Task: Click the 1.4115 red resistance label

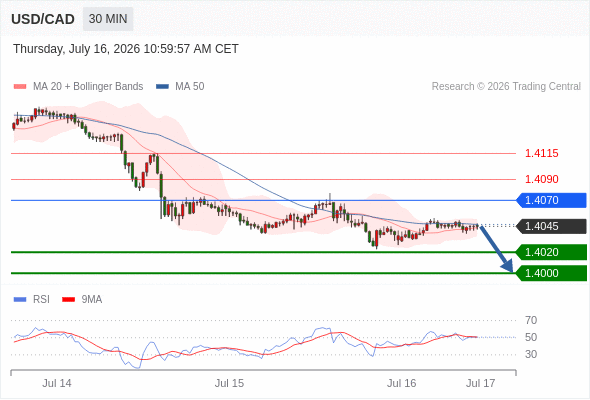Action: 541,154
